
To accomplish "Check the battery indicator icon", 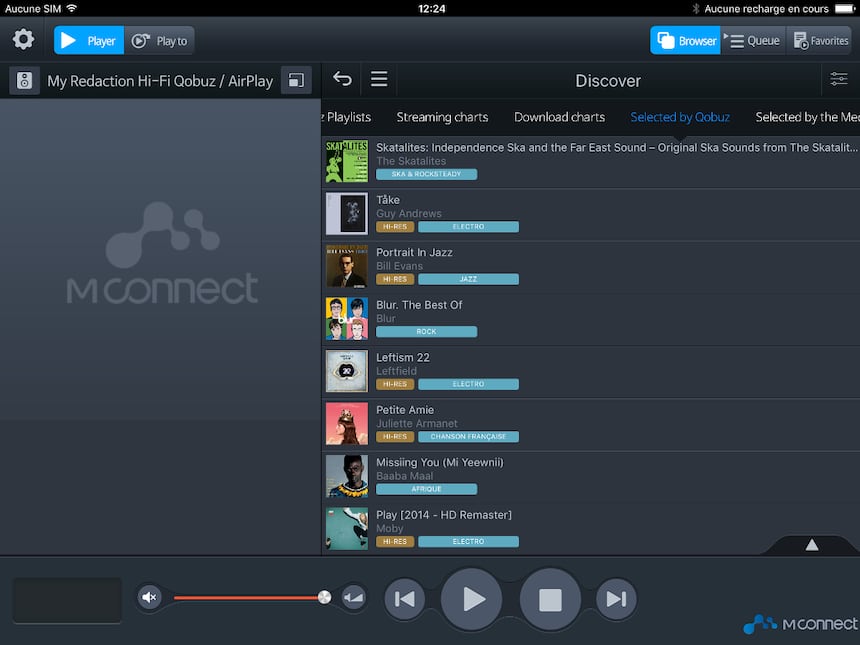I will pyautogui.click(x=845, y=8).
